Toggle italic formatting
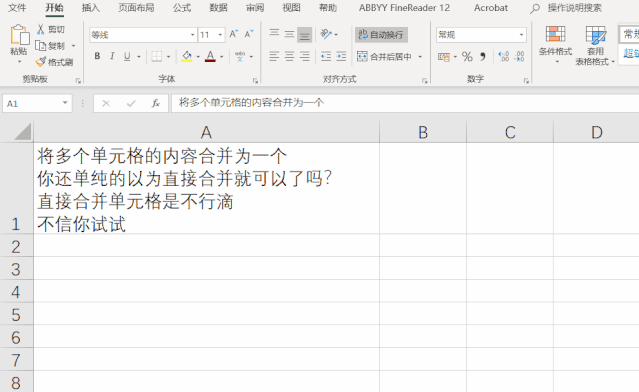This screenshot has width=639, height=392. [x=112, y=56]
